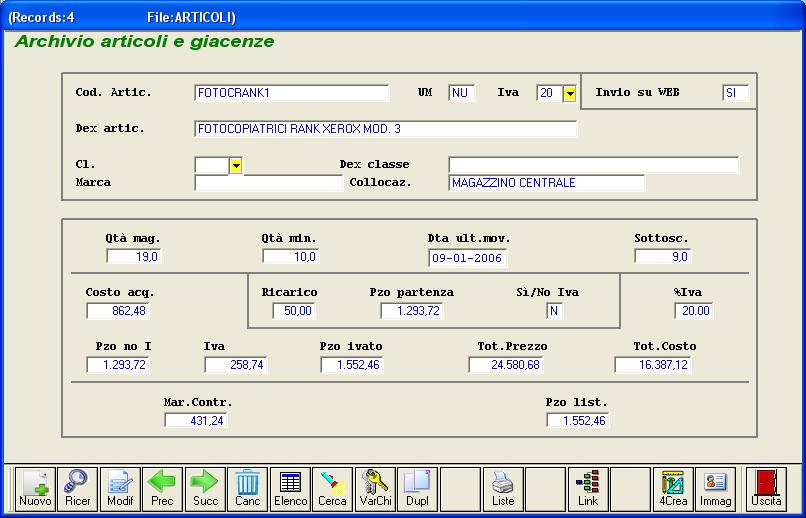This screenshot has height=518, width=806.
Task: Click the VarChi keys icon
Action: click(x=375, y=489)
